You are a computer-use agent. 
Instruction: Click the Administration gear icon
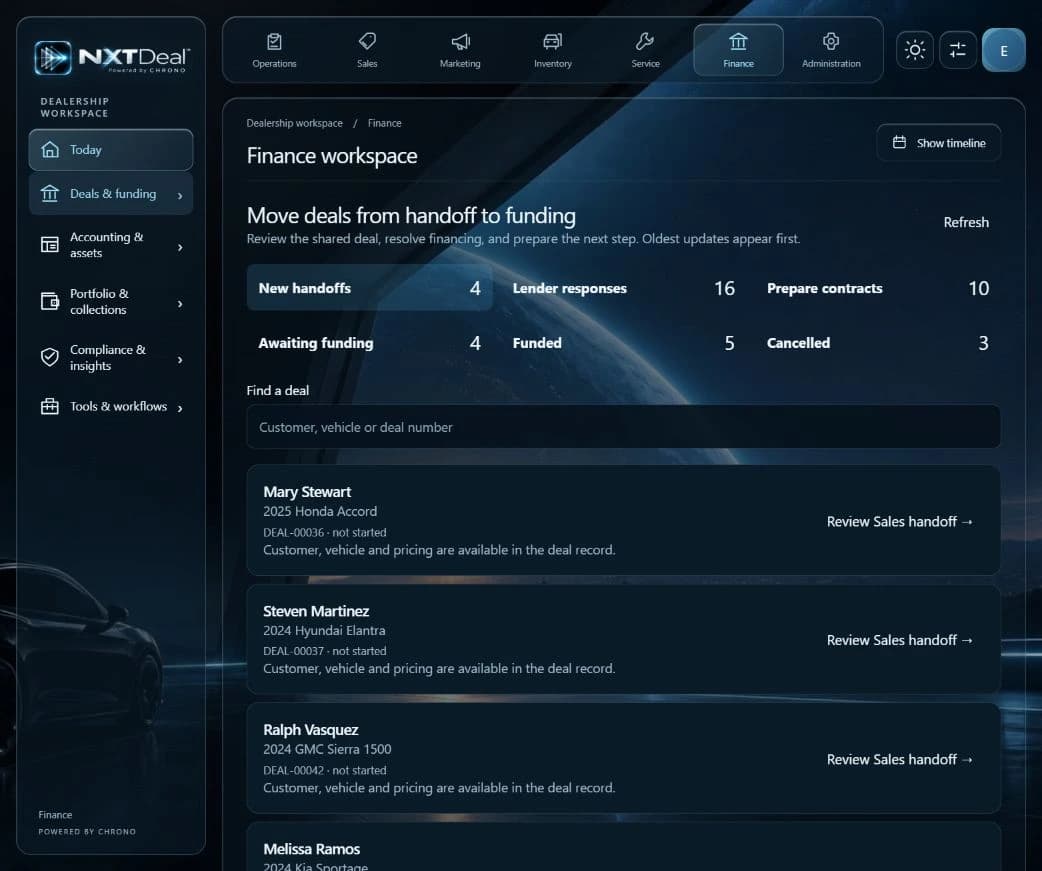831,42
